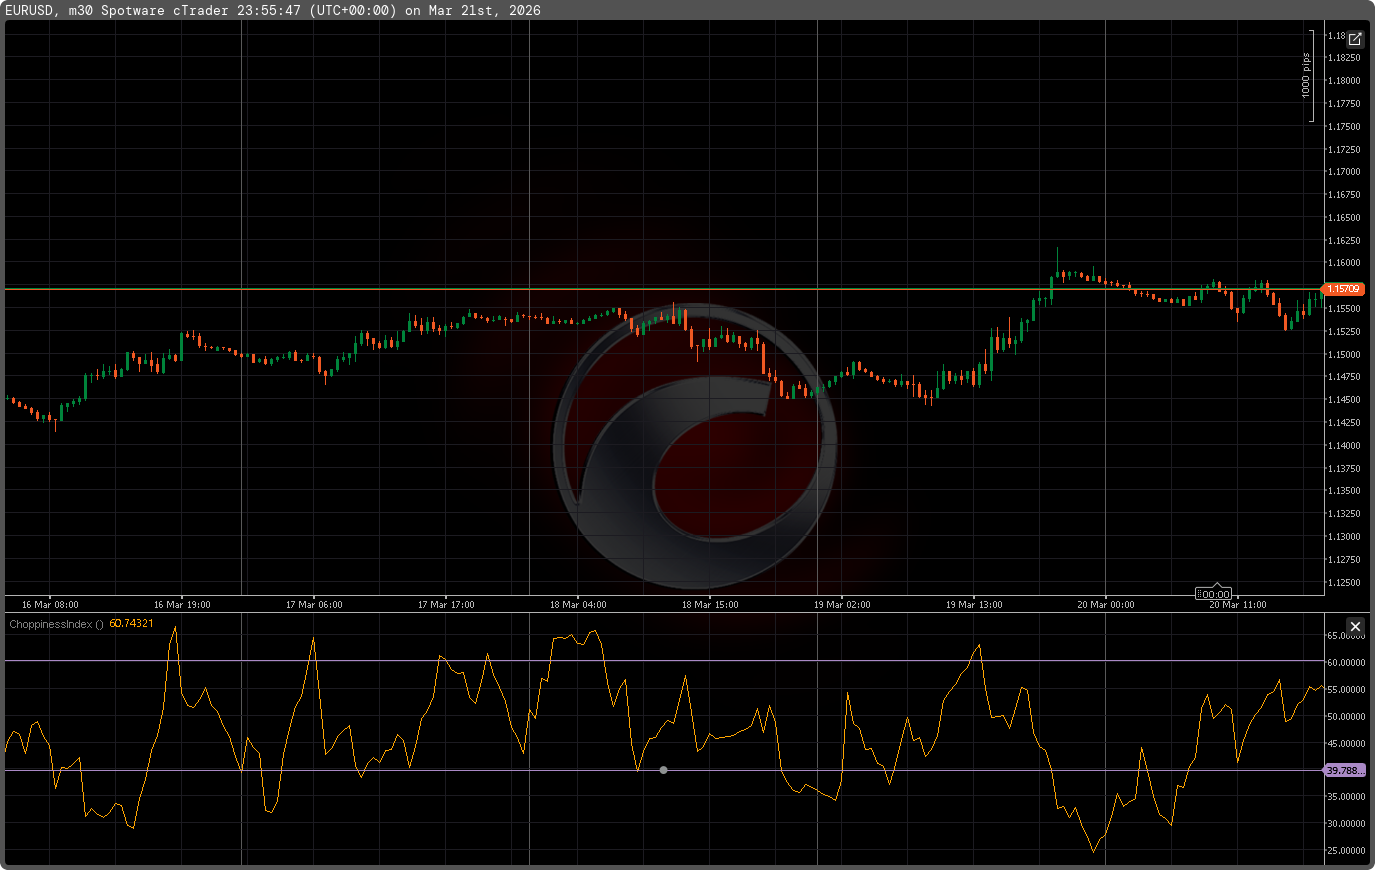Image resolution: width=1375 pixels, height=870 pixels.
Task: Click the 65.00000 label on indicator axis
Action: coord(1343,635)
